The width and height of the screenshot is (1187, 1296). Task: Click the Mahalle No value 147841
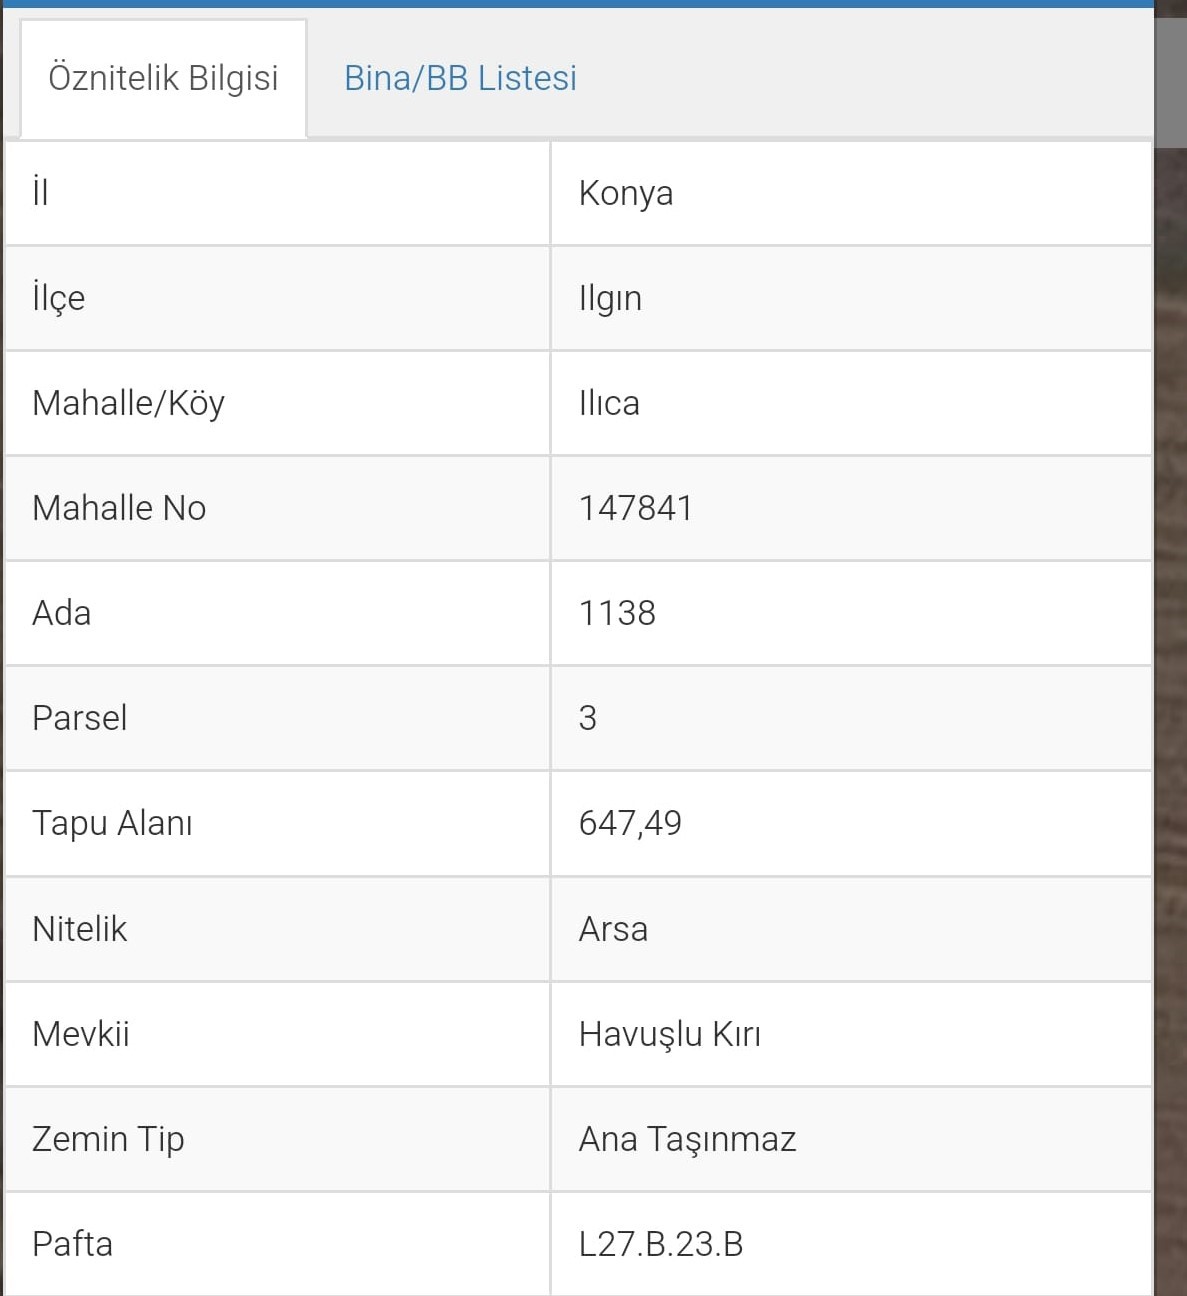(x=635, y=508)
